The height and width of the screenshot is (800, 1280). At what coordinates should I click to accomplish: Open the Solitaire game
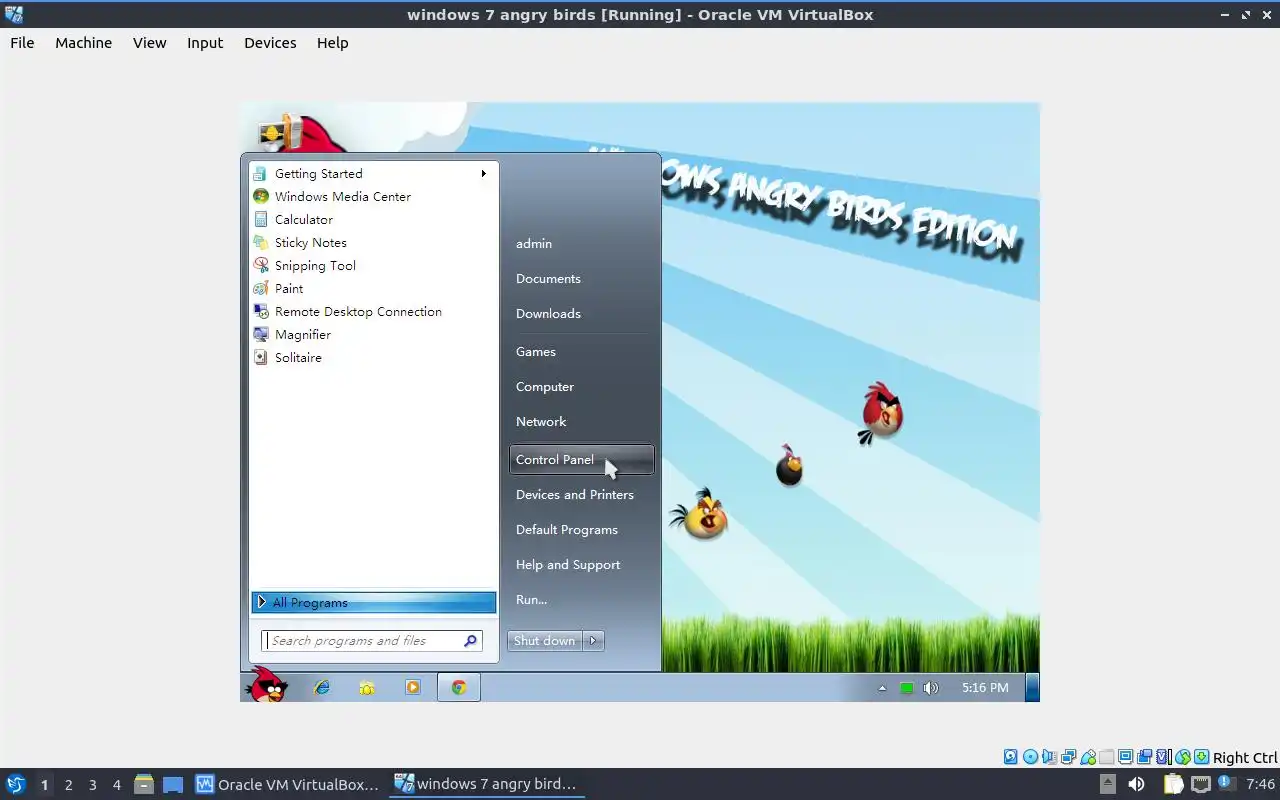(x=373, y=357)
